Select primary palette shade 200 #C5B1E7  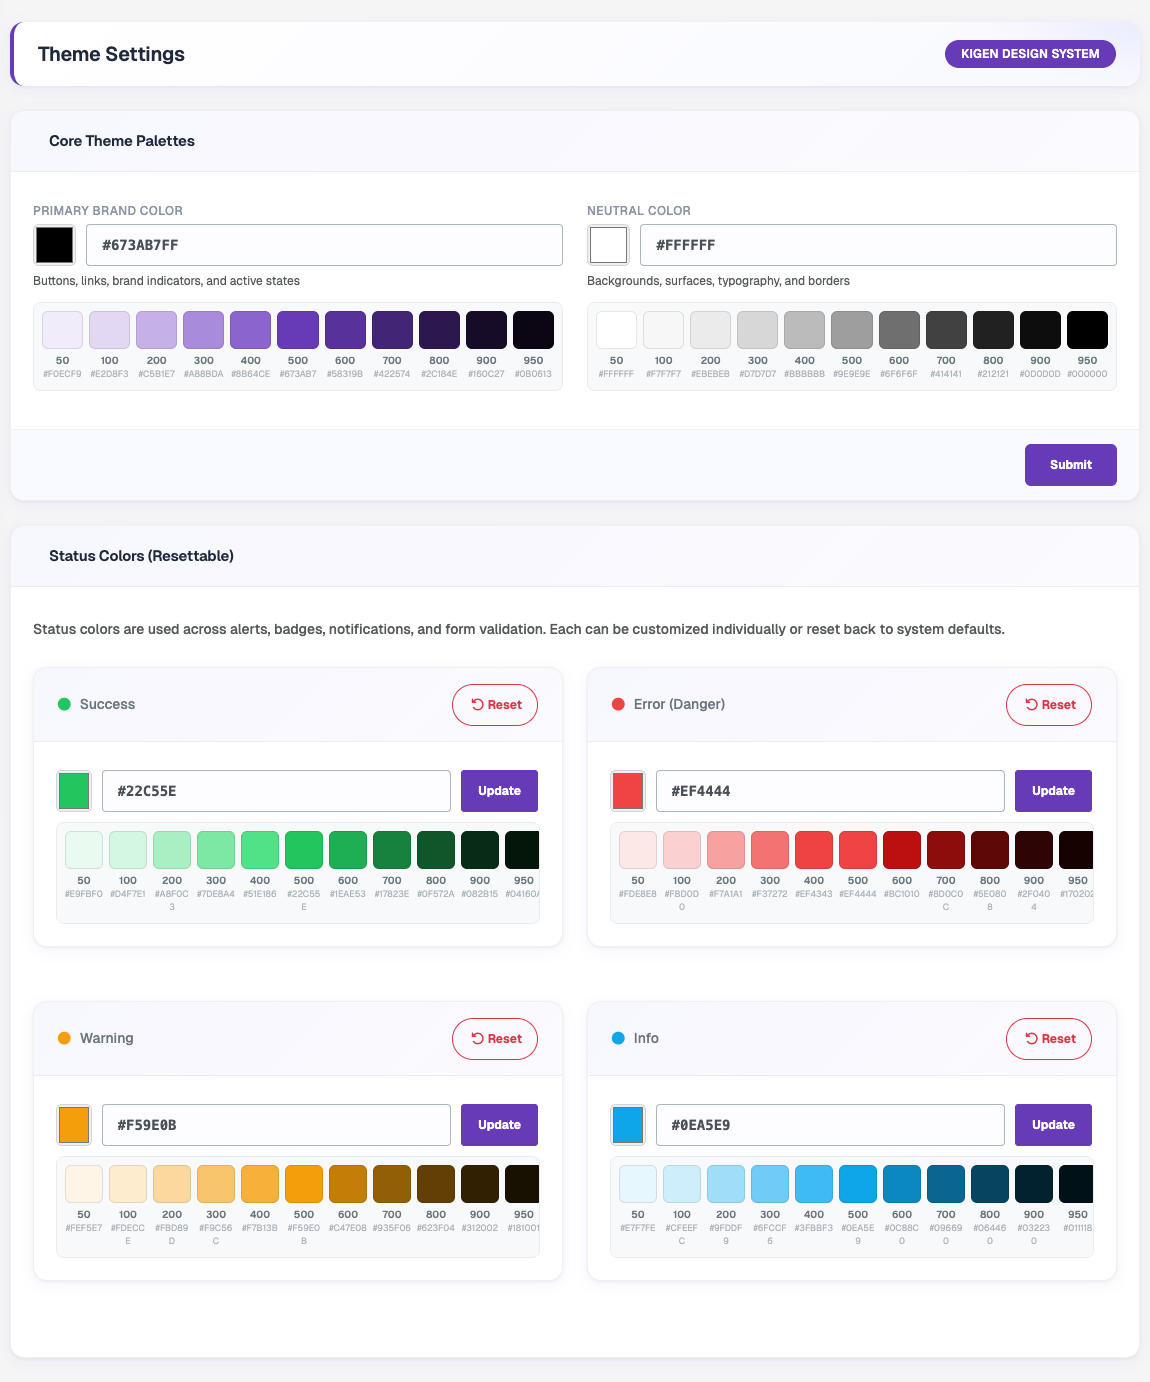(x=156, y=330)
